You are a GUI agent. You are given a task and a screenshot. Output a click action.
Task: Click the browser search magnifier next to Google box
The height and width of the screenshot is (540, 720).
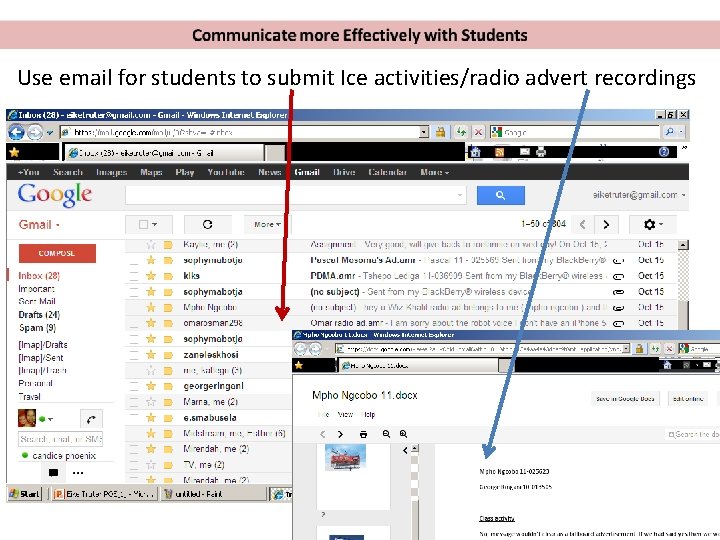pyautogui.click(x=669, y=132)
